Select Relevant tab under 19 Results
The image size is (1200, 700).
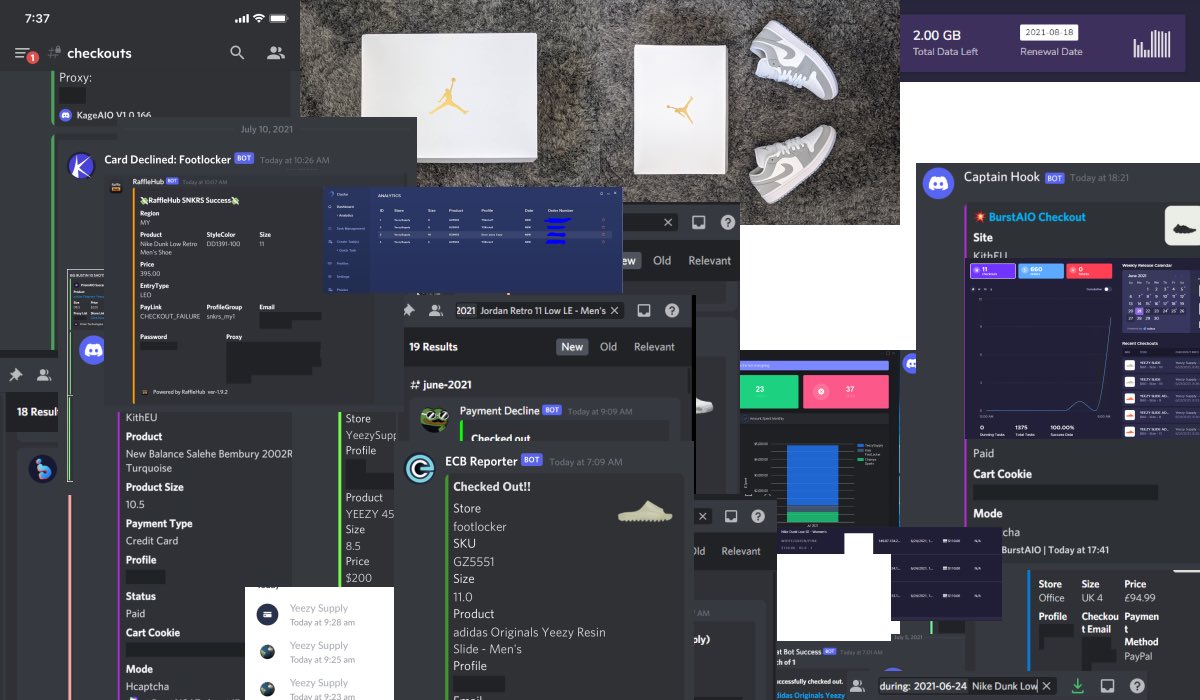(x=654, y=347)
